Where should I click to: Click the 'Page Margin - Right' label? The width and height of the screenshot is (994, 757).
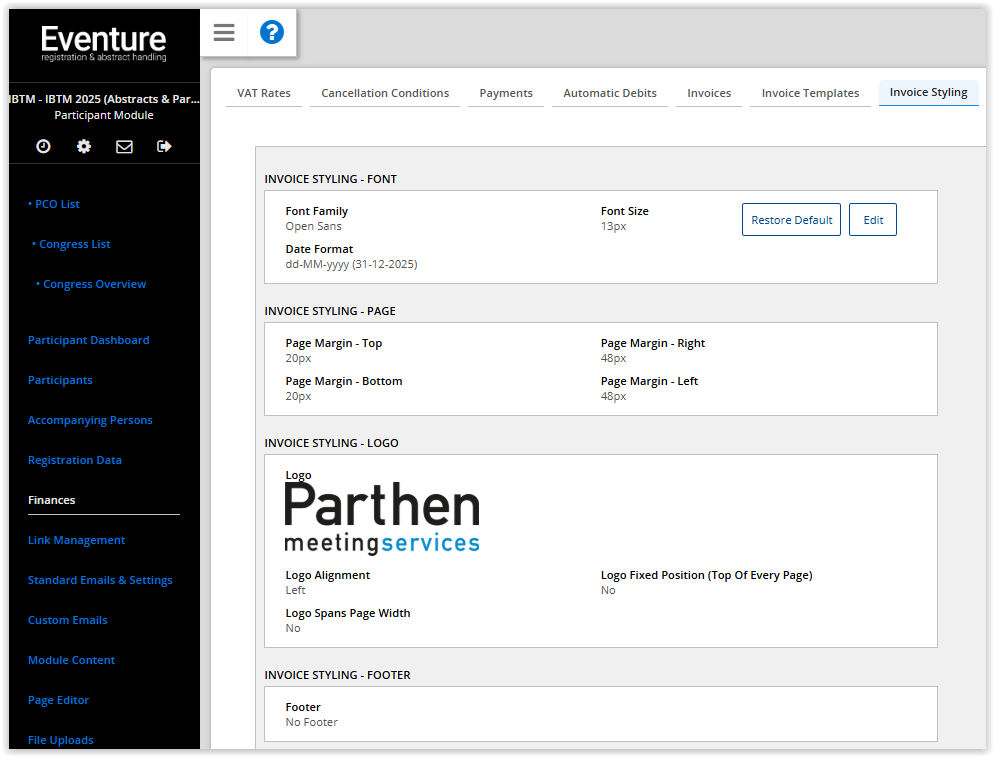coord(653,343)
